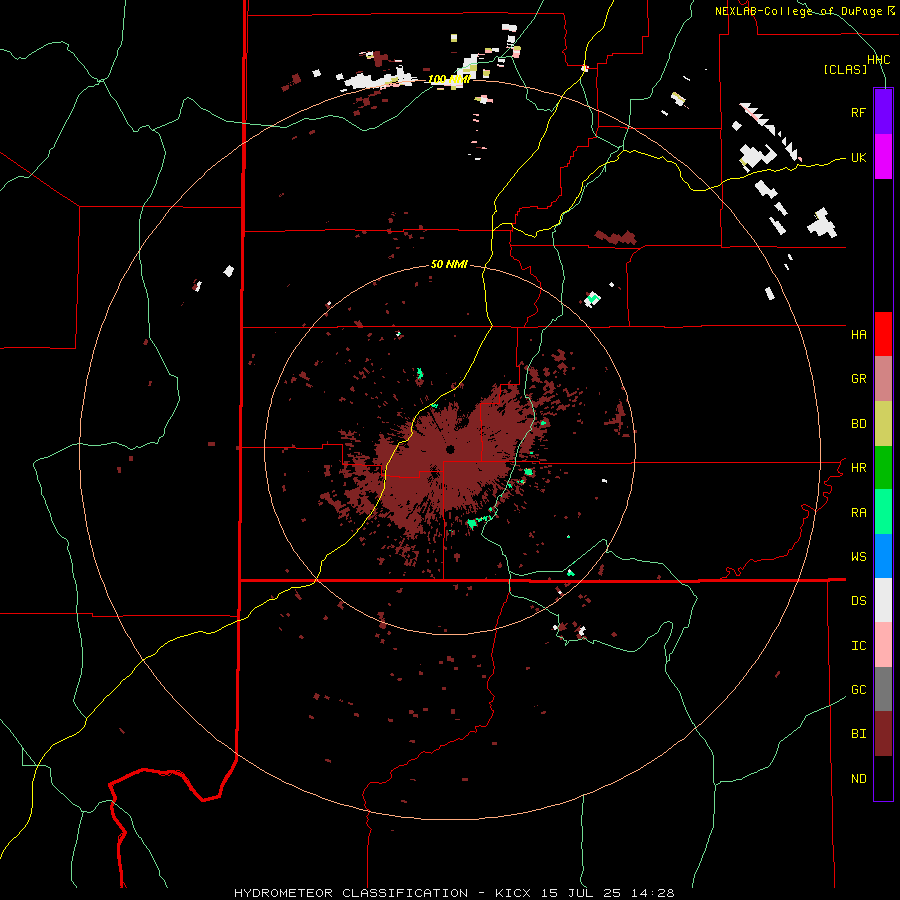Select the gray GC legend swatch
The height and width of the screenshot is (900, 900).
[883, 689]
